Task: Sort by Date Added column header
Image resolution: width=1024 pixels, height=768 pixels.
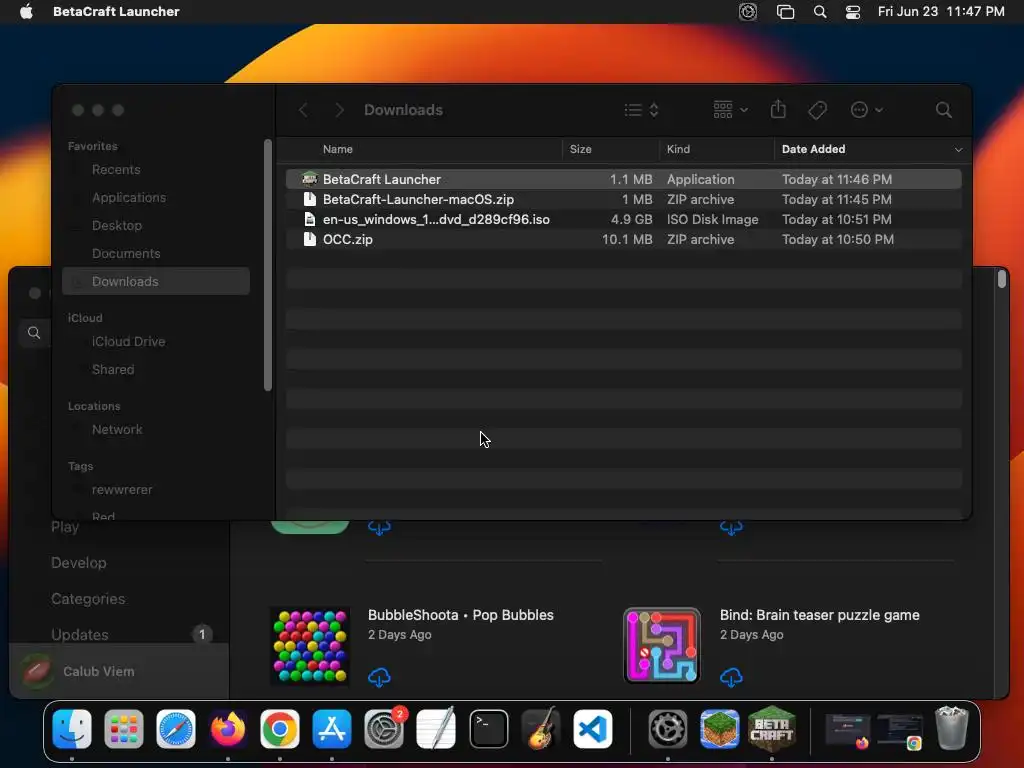Action: click(x=813, y=150)
